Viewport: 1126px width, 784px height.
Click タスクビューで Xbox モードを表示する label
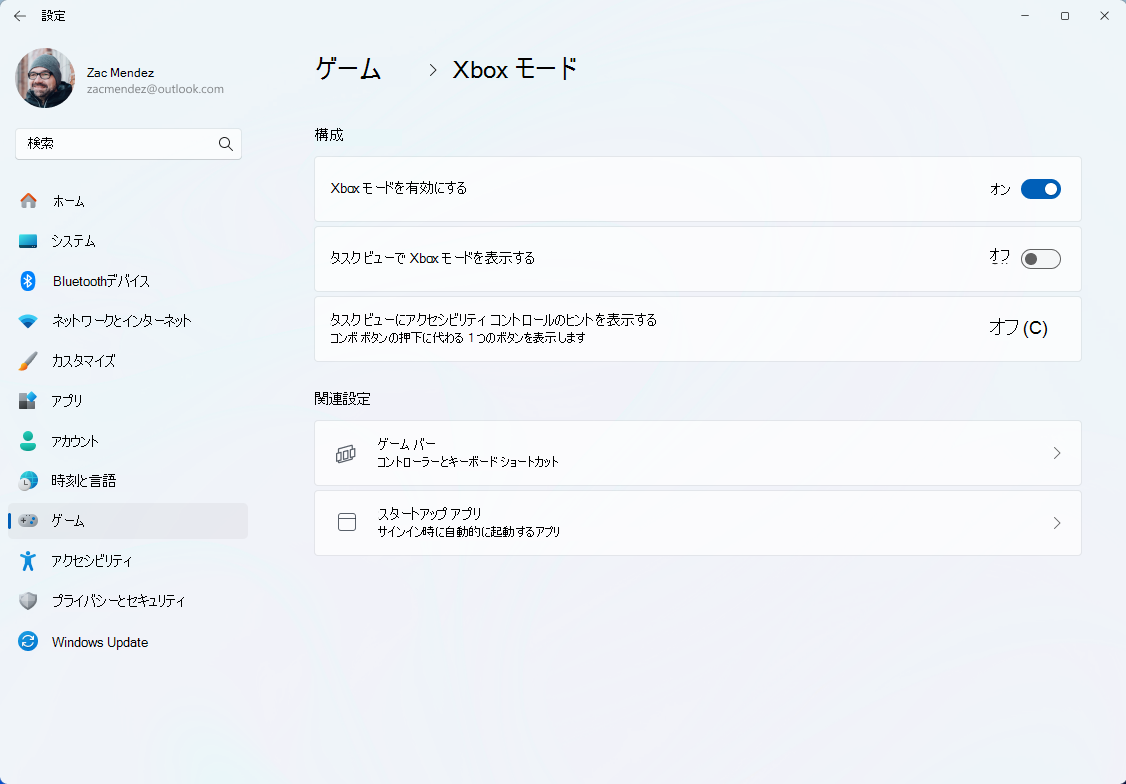[432, 258]
